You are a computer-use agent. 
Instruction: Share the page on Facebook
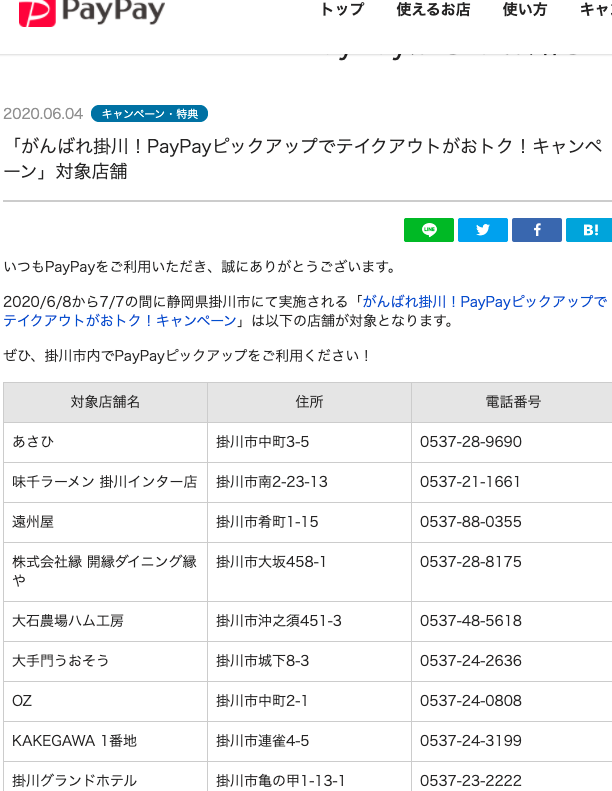tap(537, 230)
